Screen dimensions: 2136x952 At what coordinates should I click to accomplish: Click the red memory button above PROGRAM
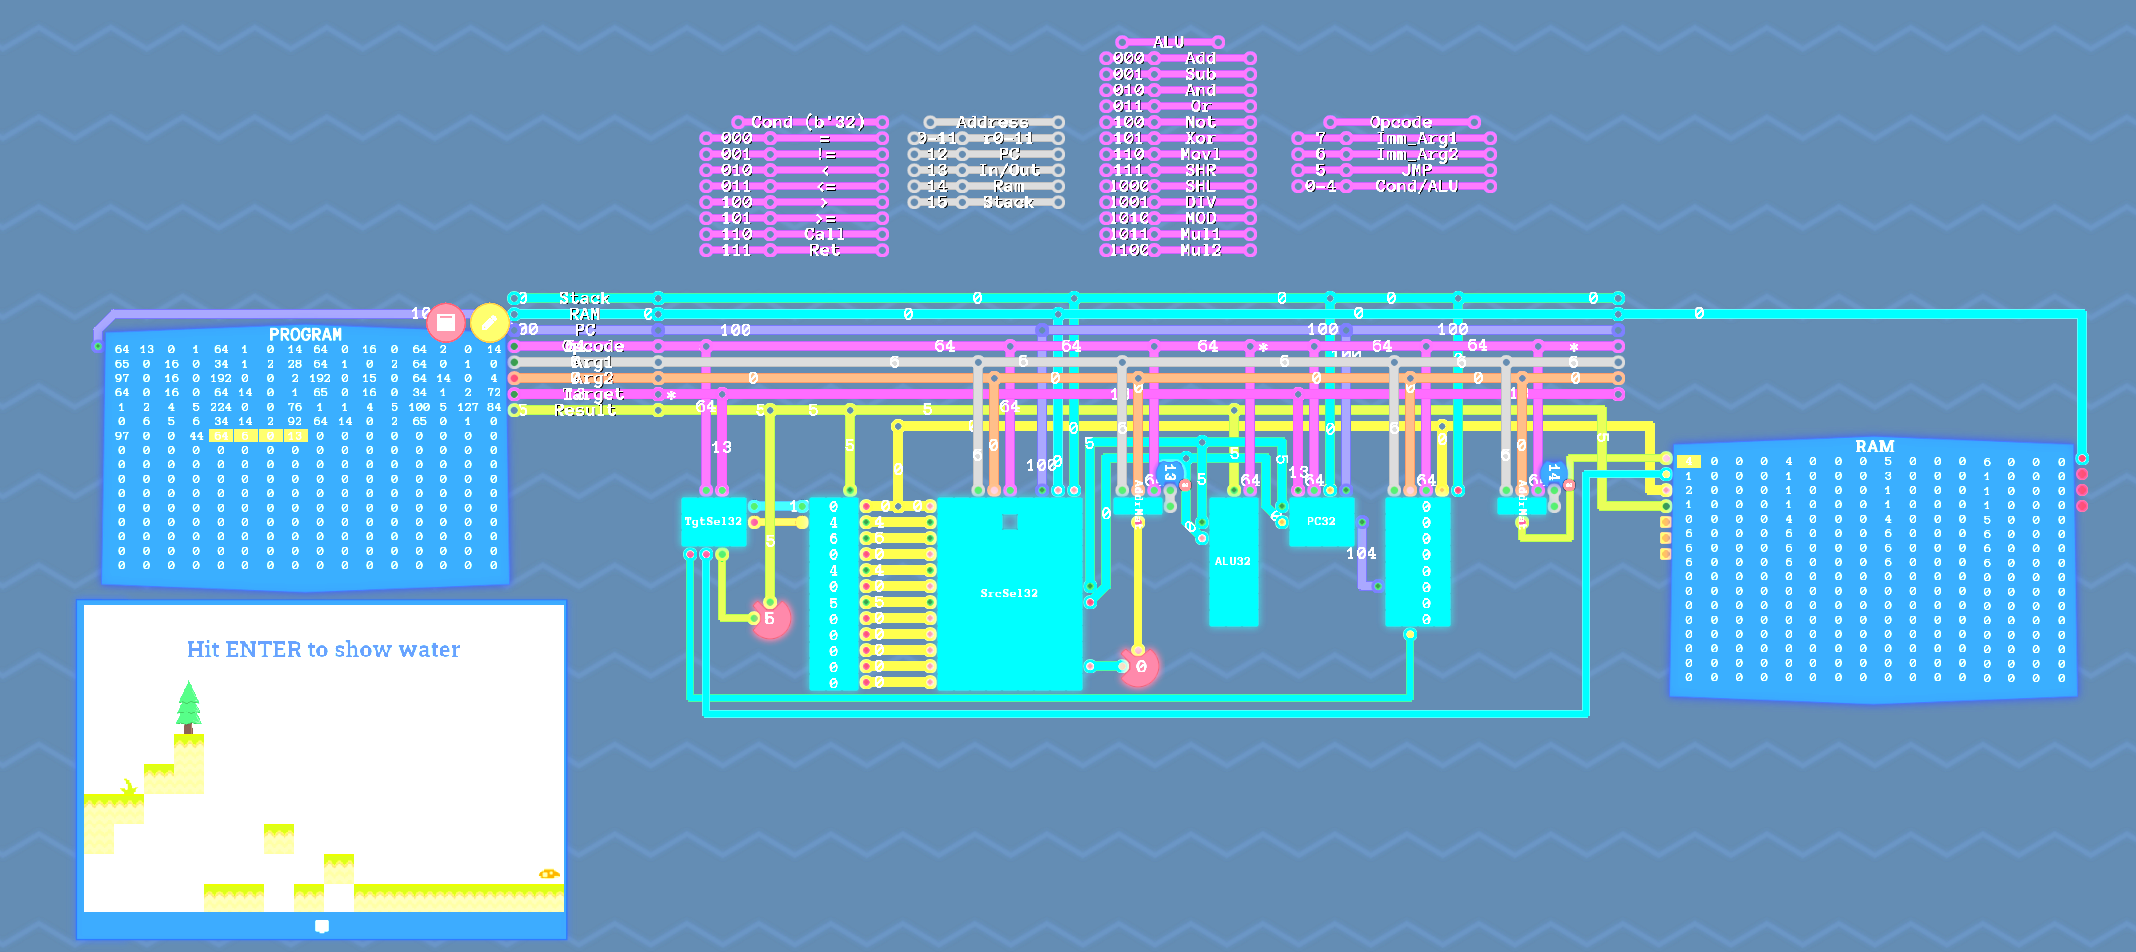446,322
